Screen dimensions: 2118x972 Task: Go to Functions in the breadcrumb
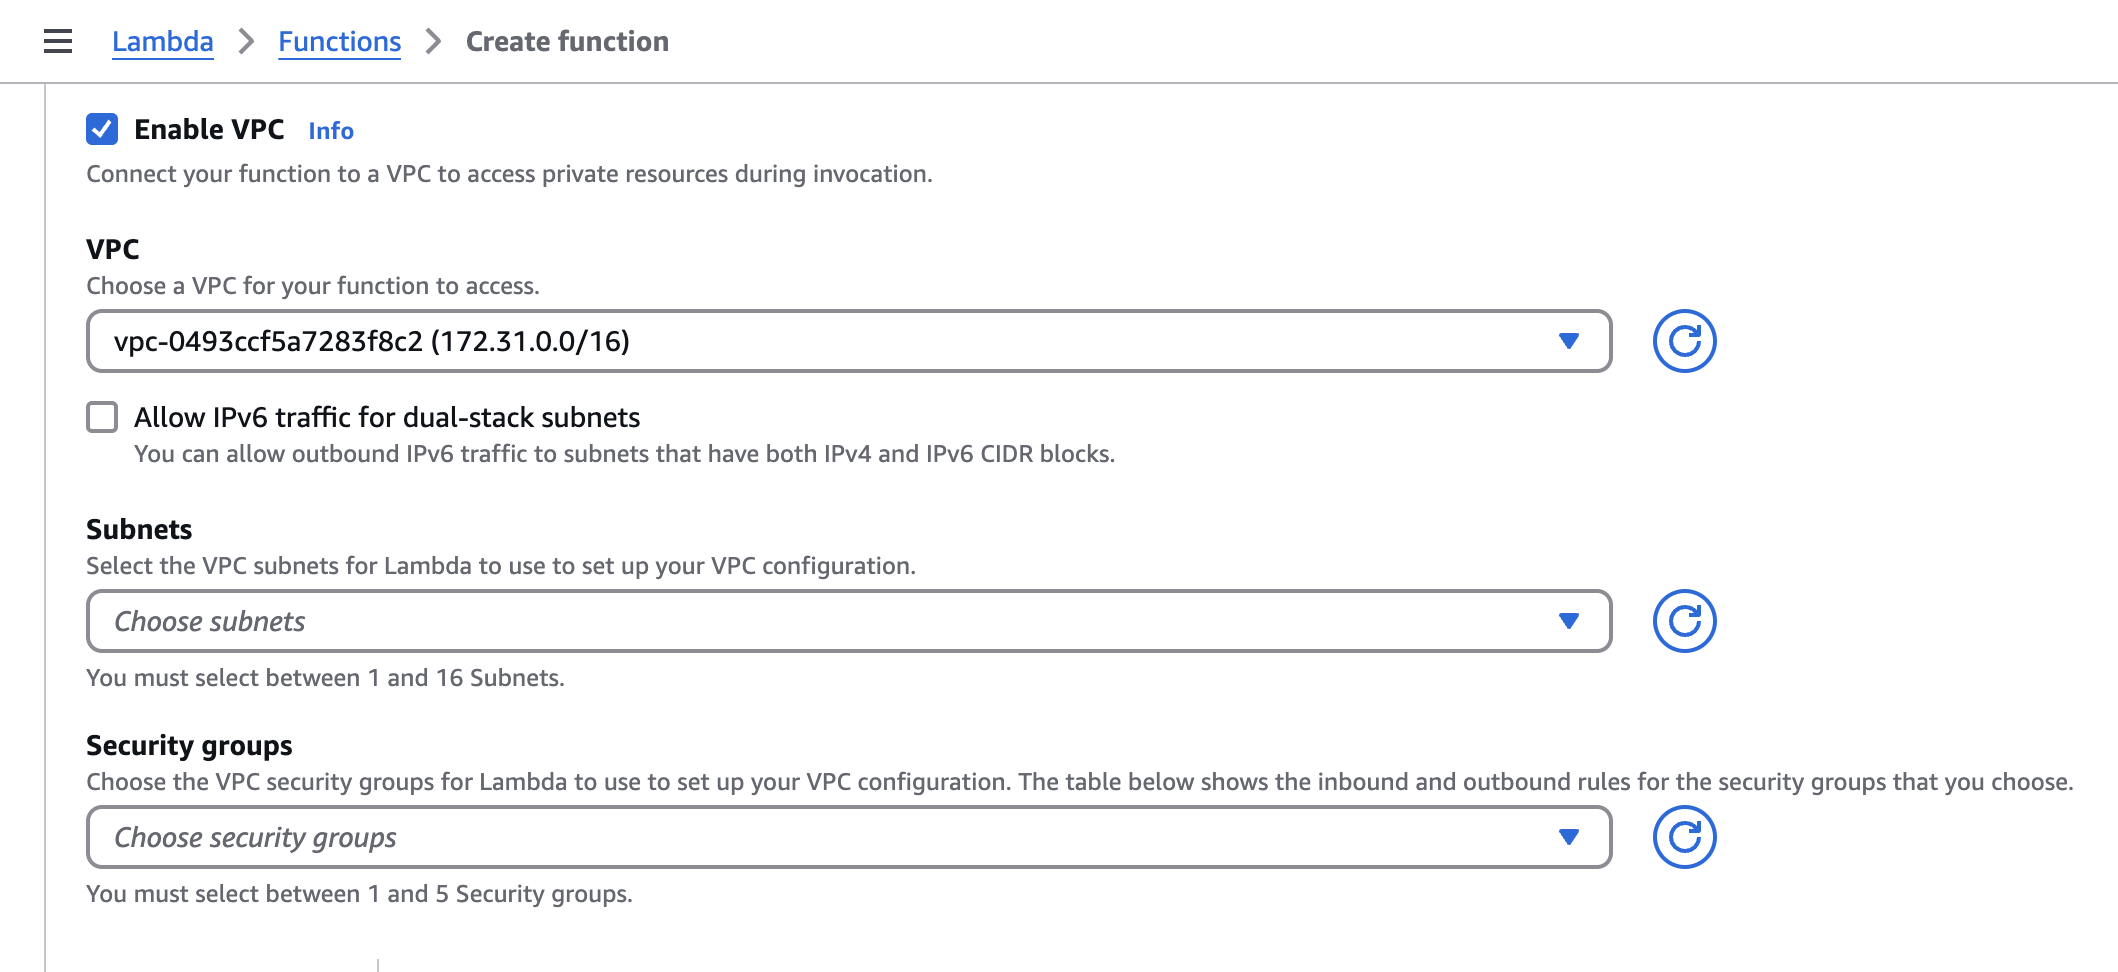coord(339,41)
